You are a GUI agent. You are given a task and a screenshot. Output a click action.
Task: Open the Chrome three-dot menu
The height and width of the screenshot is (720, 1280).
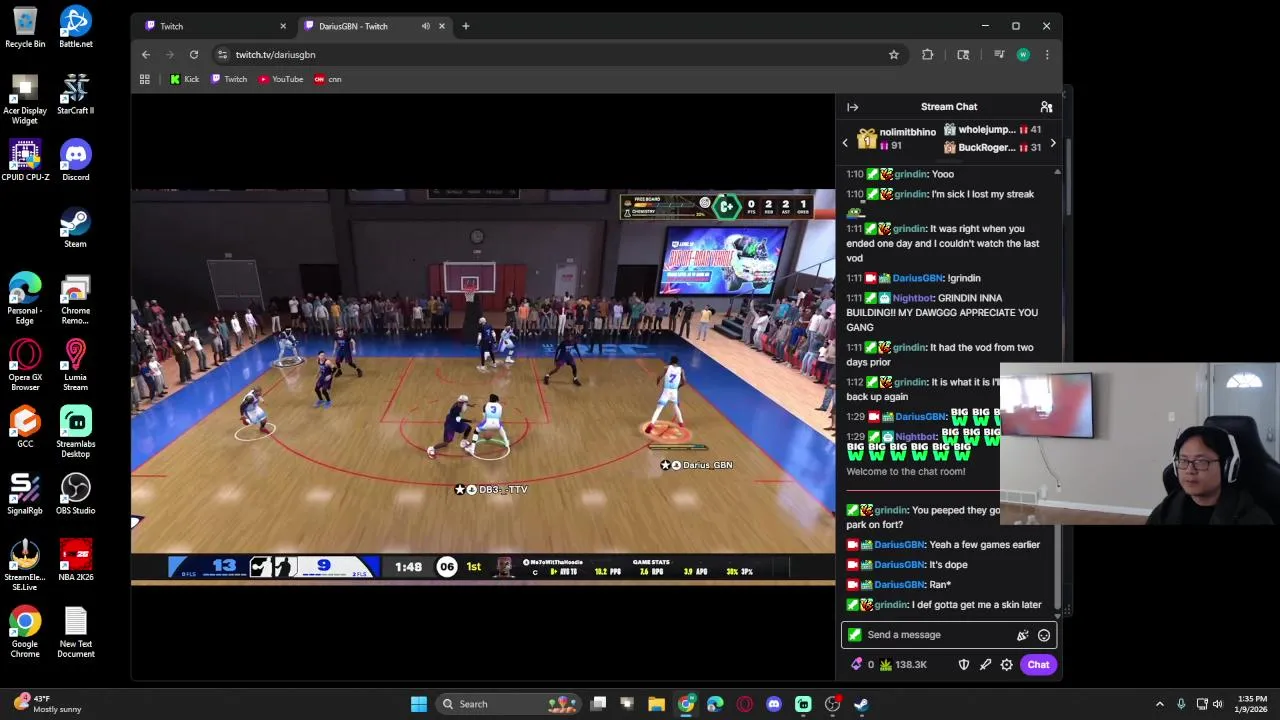(1047, 55)
